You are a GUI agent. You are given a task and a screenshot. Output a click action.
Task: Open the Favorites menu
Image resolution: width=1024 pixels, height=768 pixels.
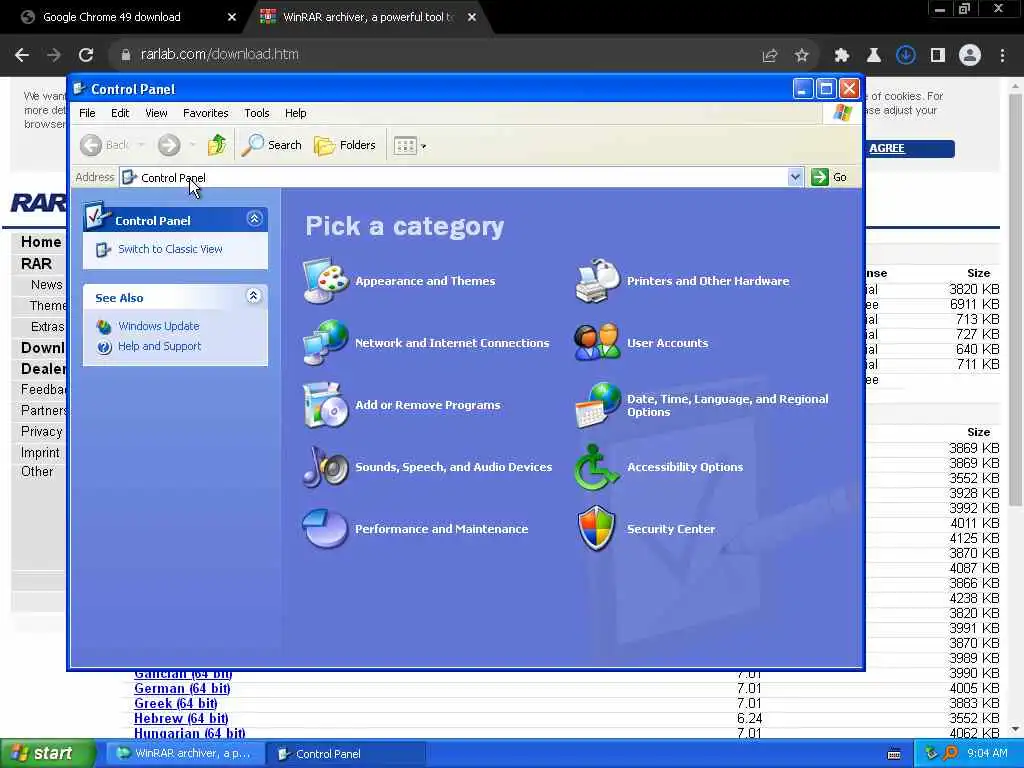206,113
